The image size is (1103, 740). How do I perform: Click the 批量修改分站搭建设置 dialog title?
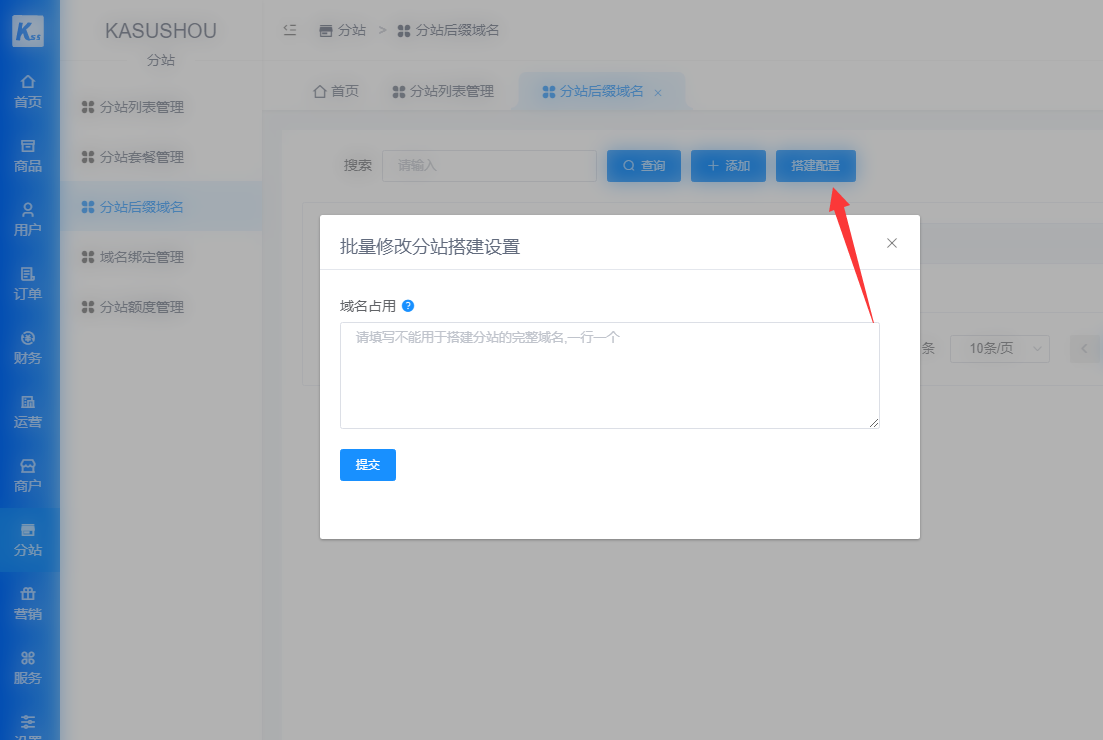[430, 247]
